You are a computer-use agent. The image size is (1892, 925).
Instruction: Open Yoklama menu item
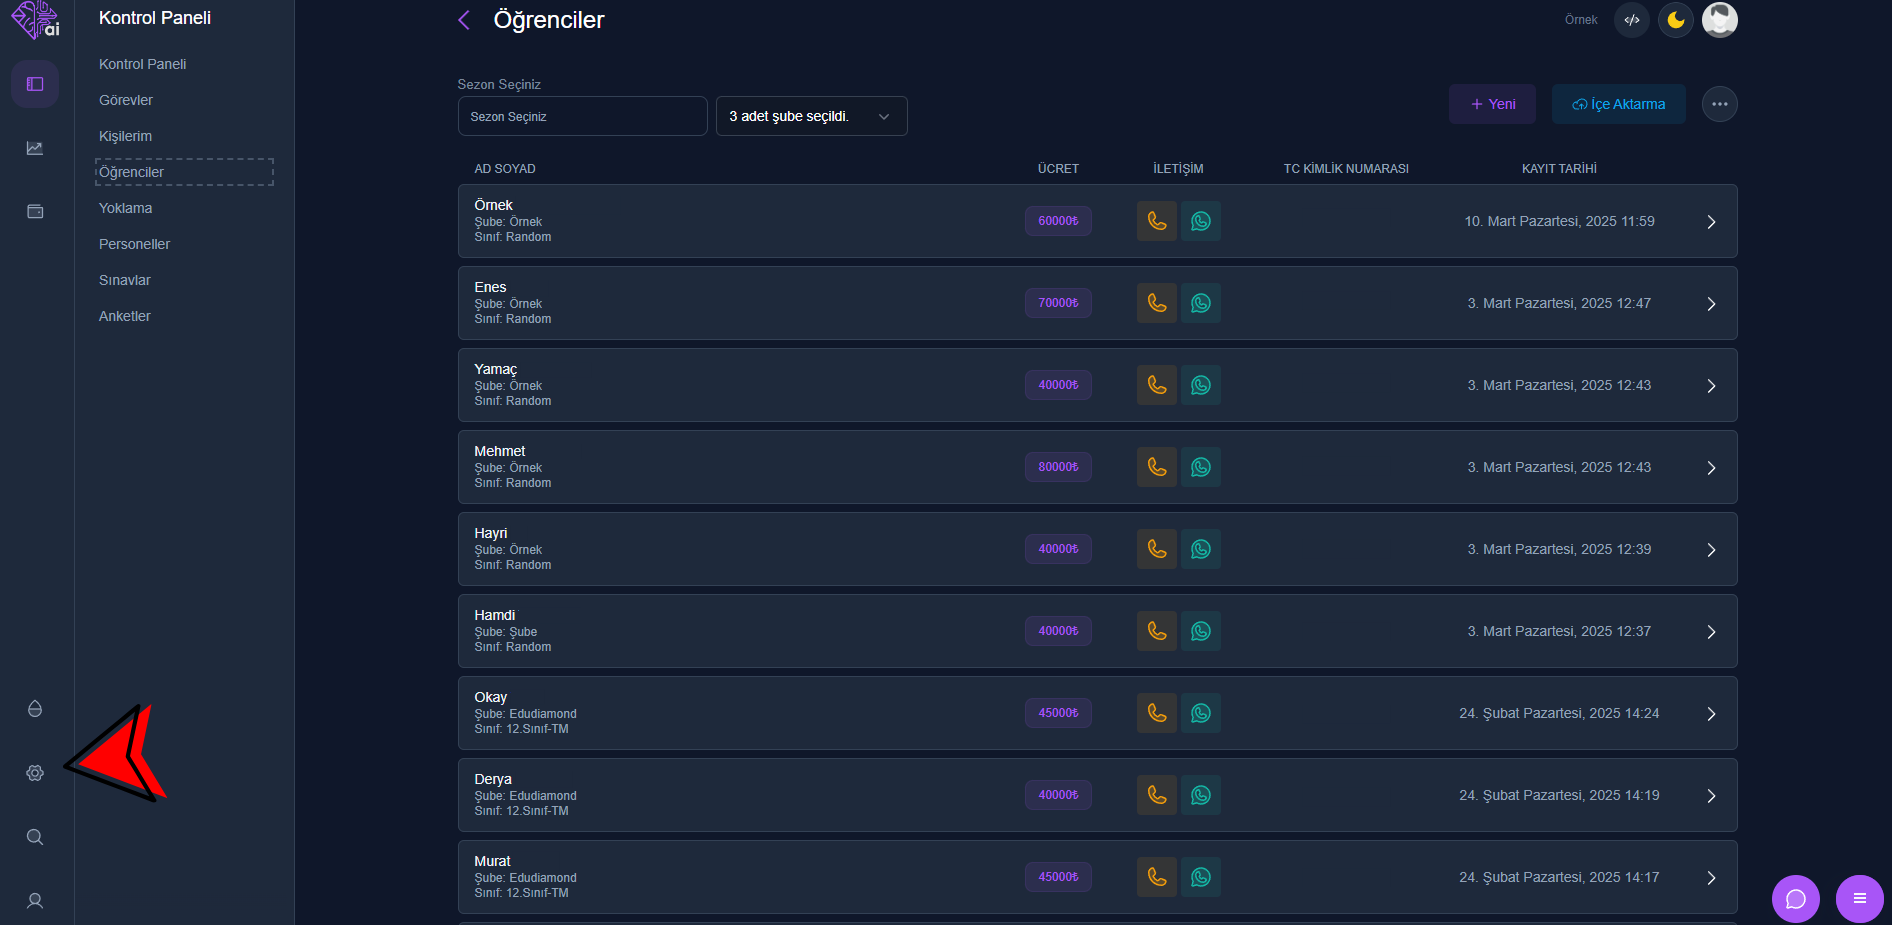(126, 208)
